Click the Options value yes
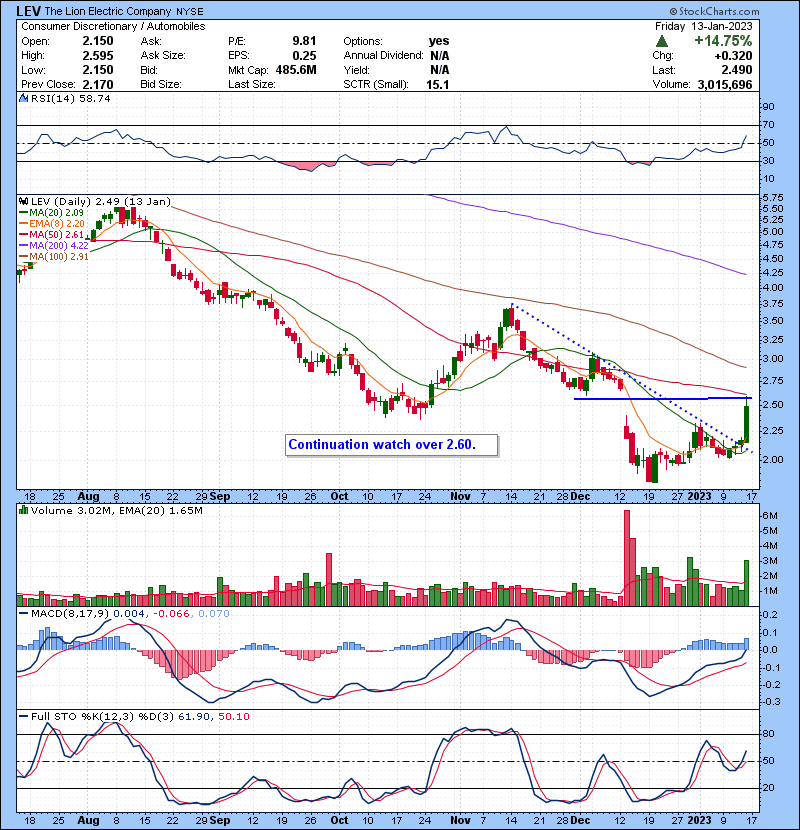The image size is (800, 830). click(439, 41)
